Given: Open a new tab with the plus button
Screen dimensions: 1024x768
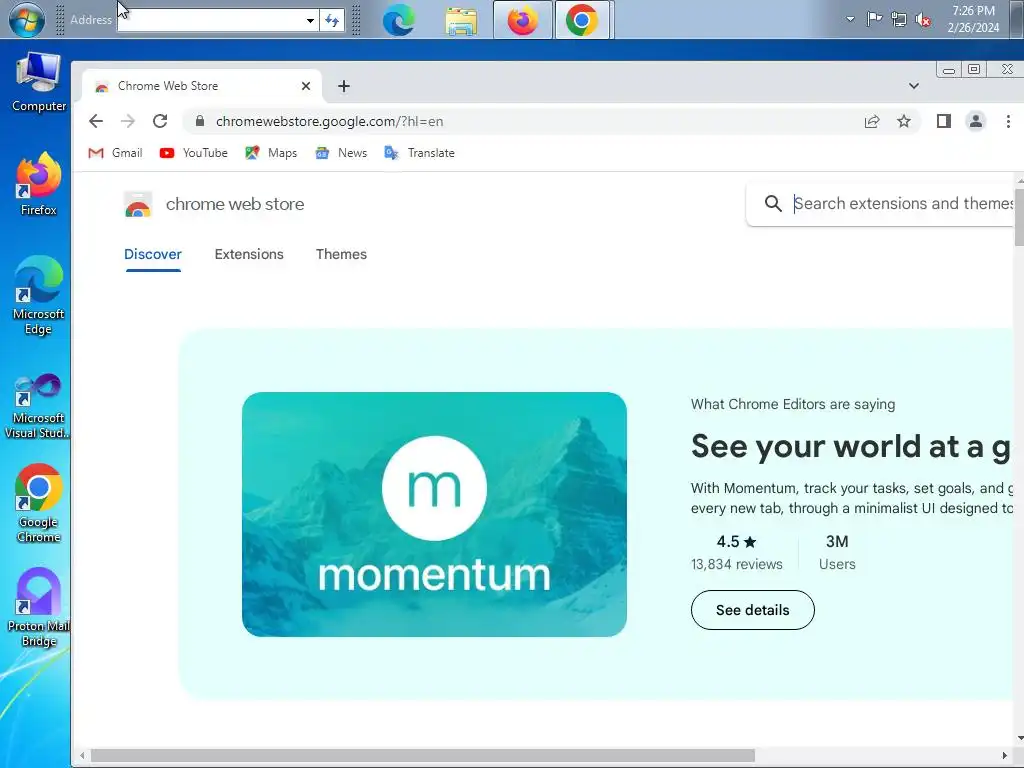Looking at the screenshot, I should pyautogui.click(x=344, y=86).
